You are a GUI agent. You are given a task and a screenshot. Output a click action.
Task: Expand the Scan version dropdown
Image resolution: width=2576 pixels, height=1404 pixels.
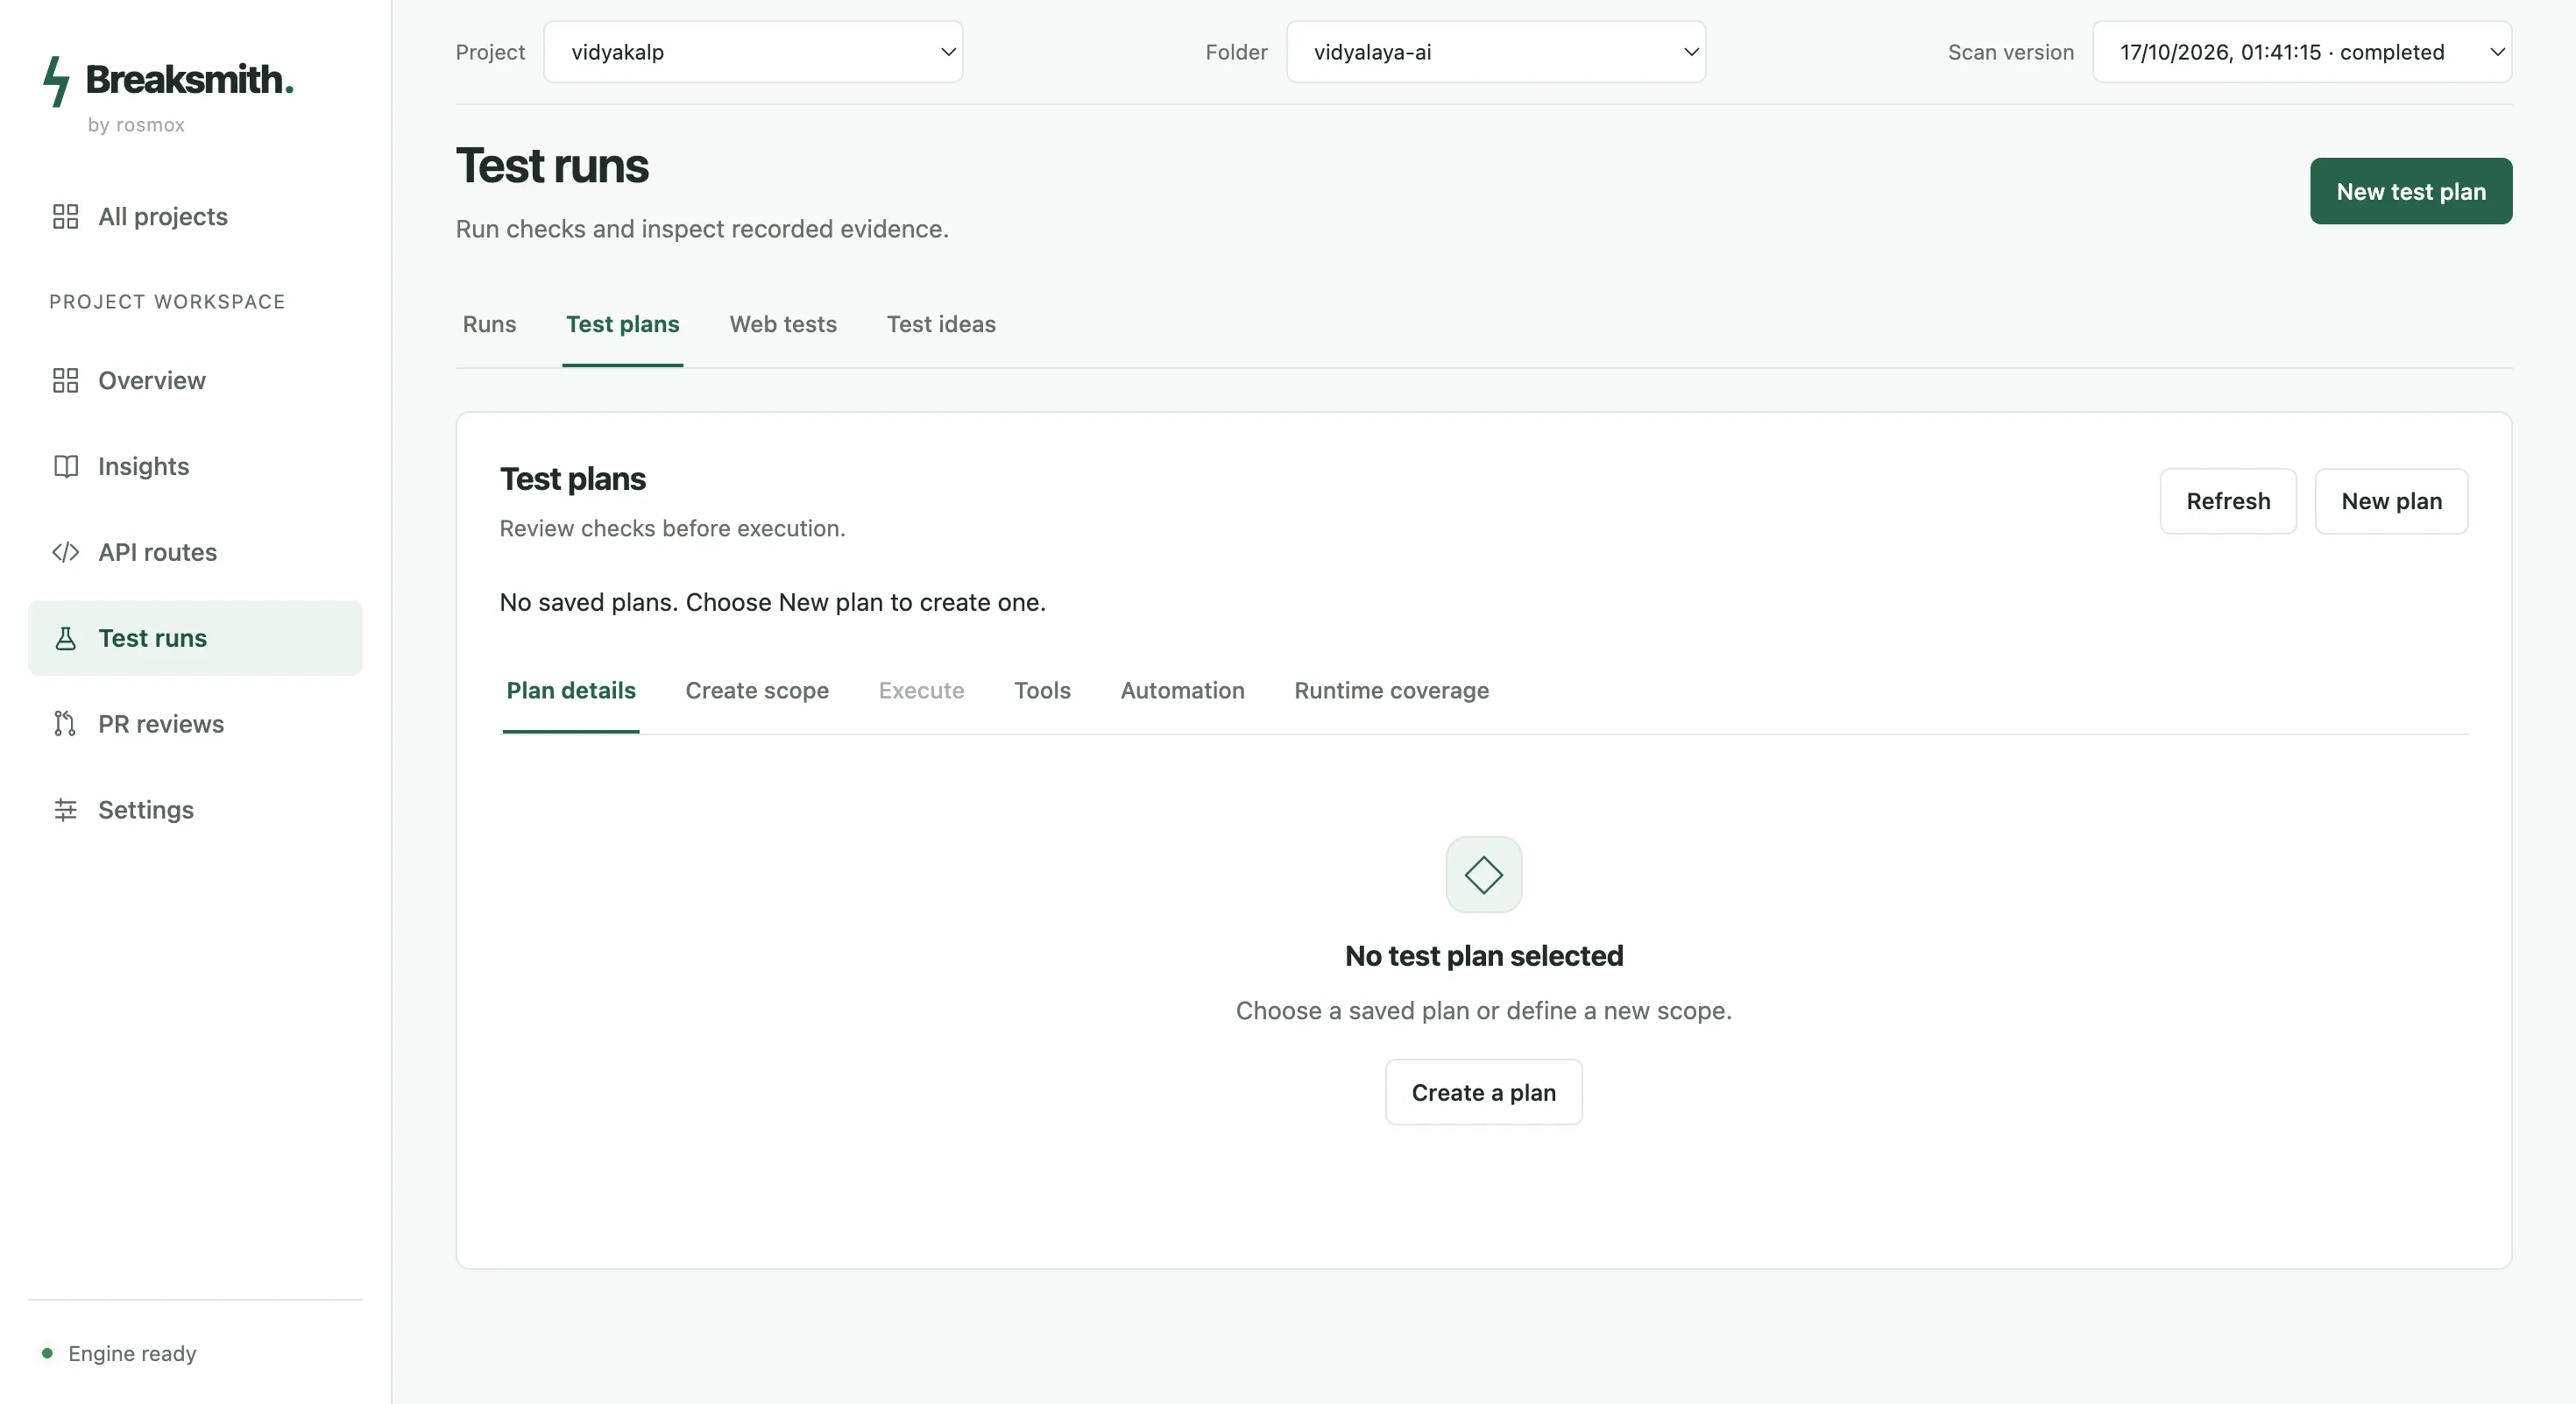click(x=2302, y=52)
